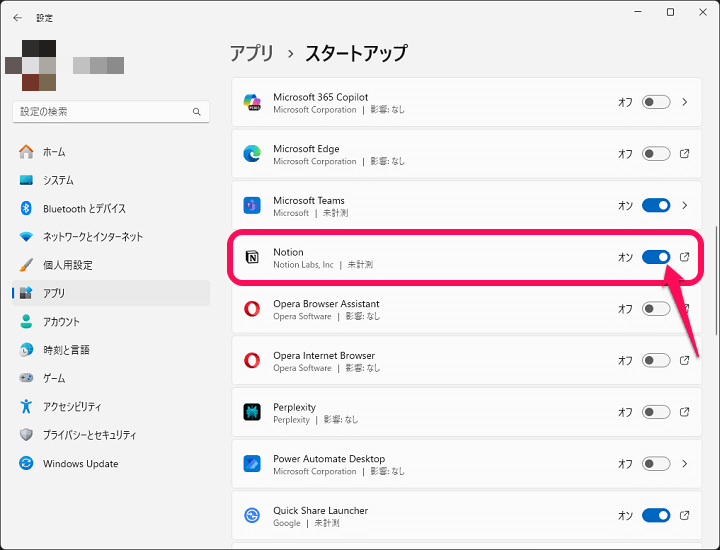Enable Power Automate Desktop startup switch

656,464
